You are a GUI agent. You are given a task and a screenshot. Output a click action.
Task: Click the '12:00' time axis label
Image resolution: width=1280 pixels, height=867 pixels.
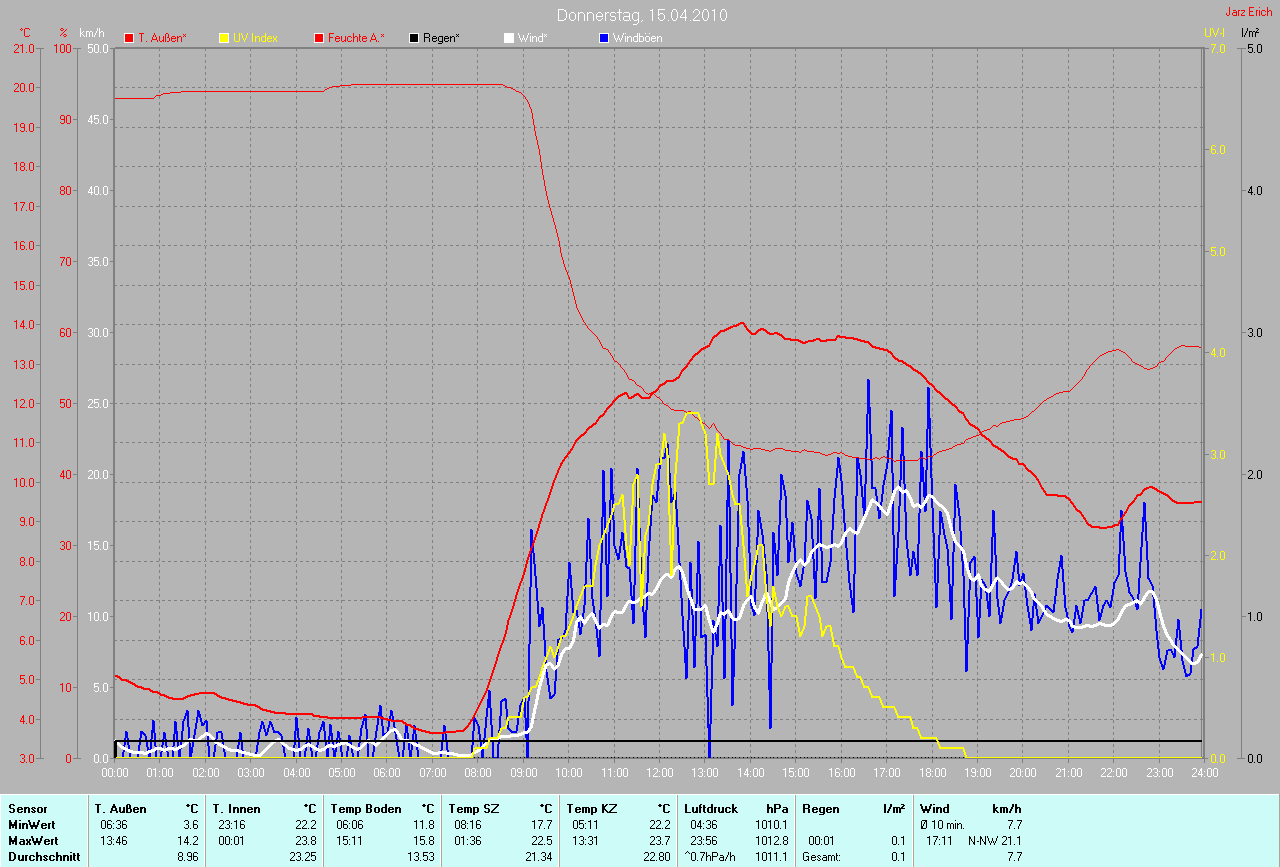[660, 773]
